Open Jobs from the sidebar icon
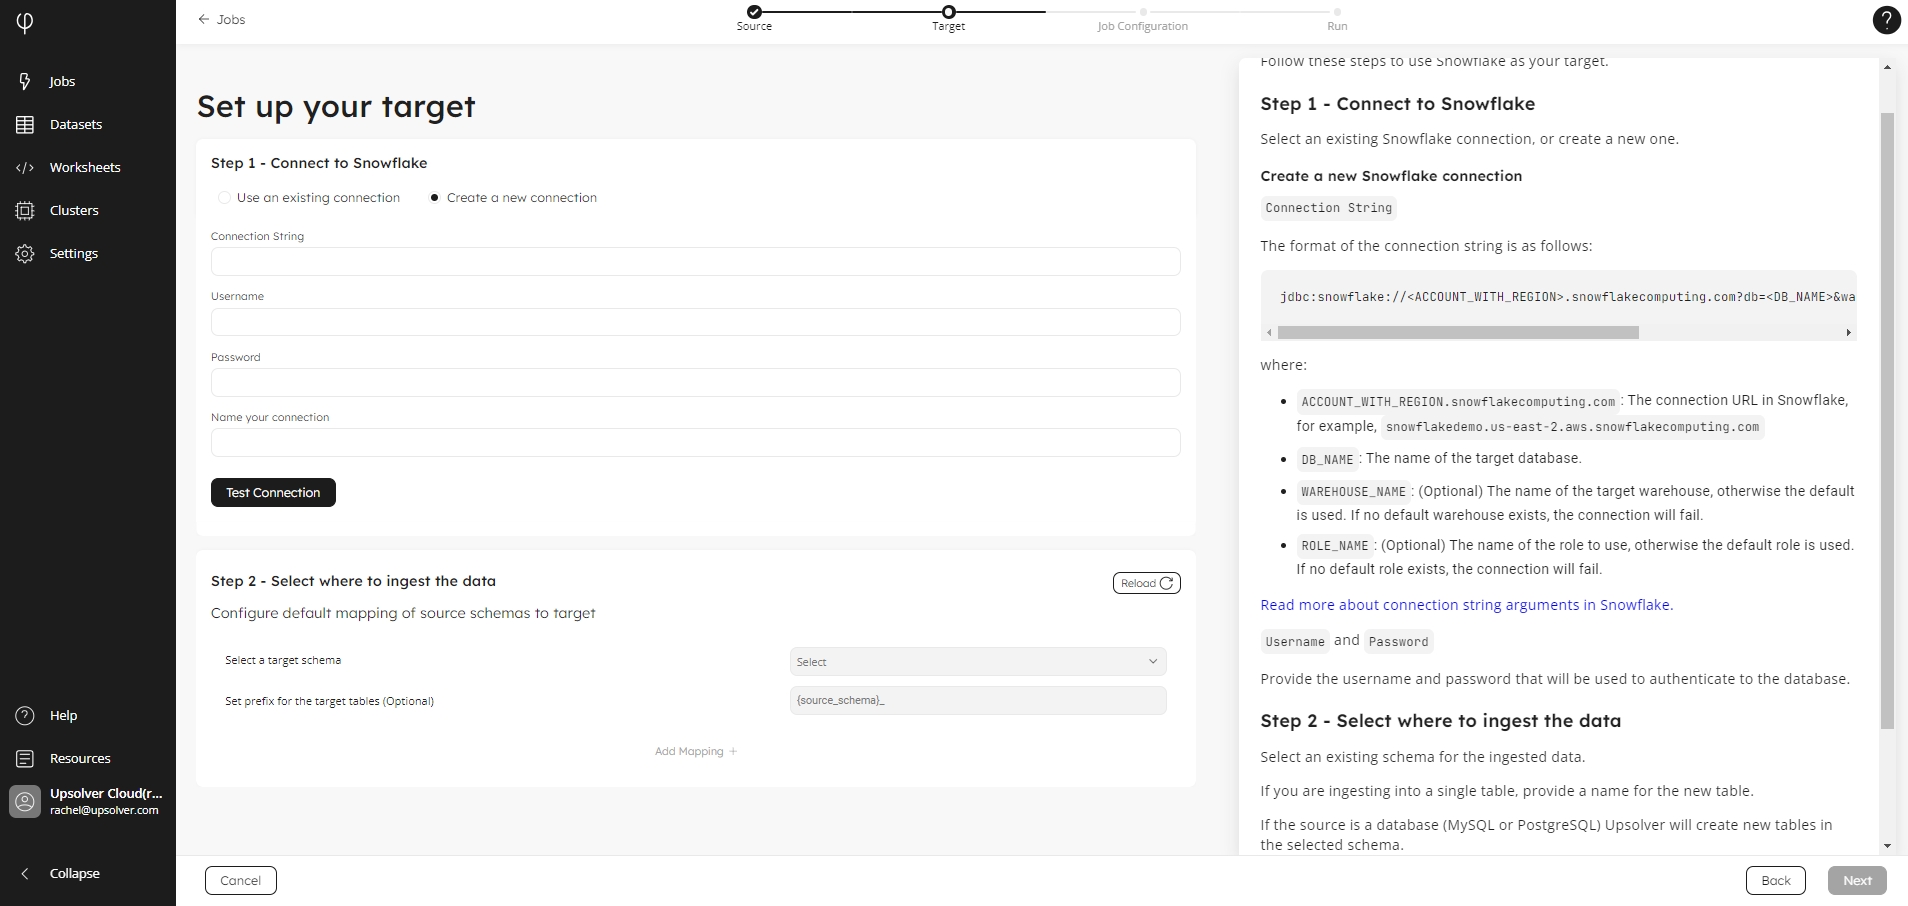1908x906 pixels. [x=25, y=81]
